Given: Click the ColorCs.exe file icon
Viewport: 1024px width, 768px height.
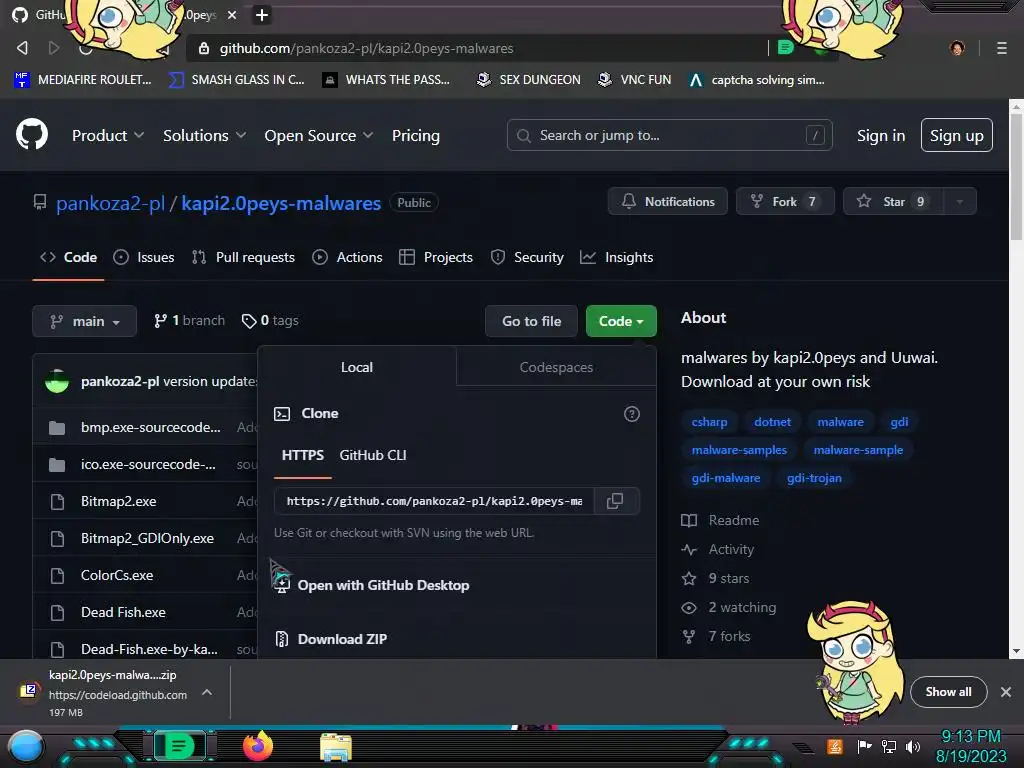Looking at the screenshot, I should 57,575.
